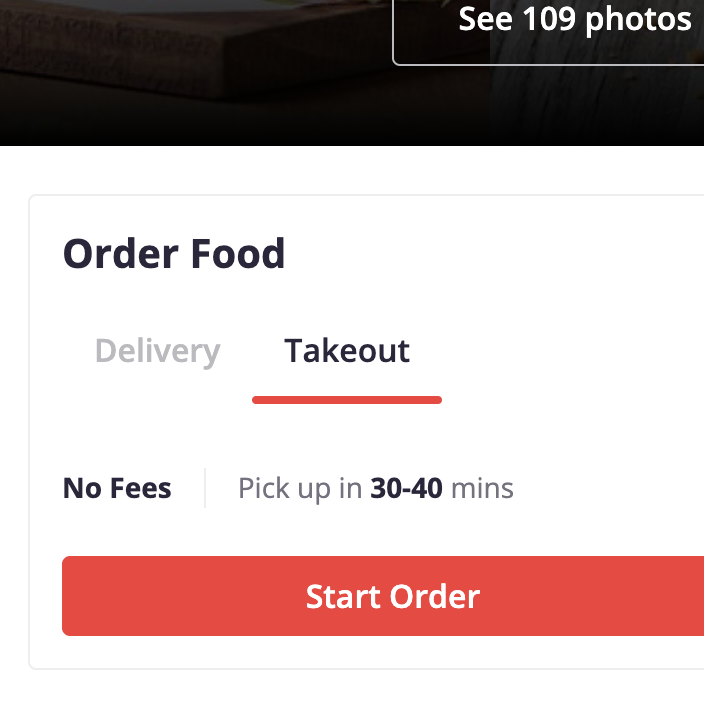Click the Order Food heading

click(174, 254)
